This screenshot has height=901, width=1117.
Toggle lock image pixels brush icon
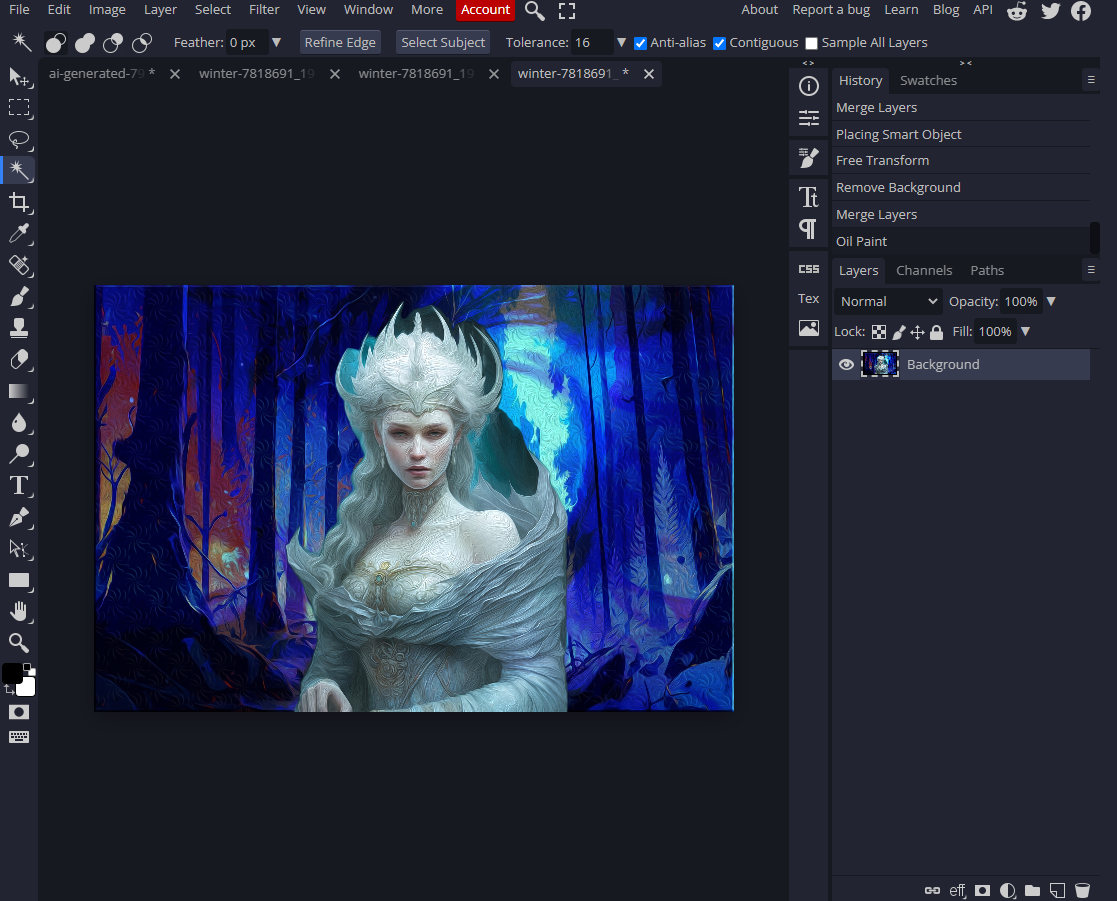pyautogui.click(x=899, y=332)
